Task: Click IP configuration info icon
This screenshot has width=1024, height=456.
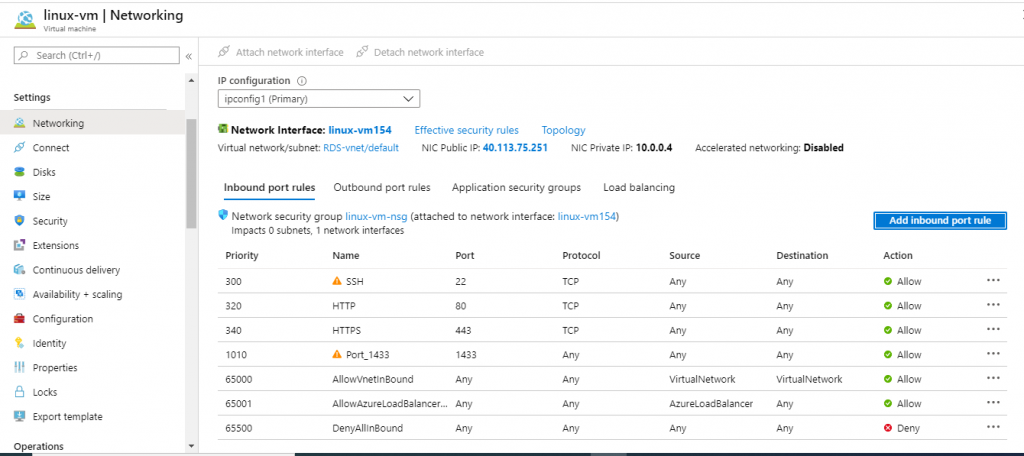Action: (x=301, y=81)
